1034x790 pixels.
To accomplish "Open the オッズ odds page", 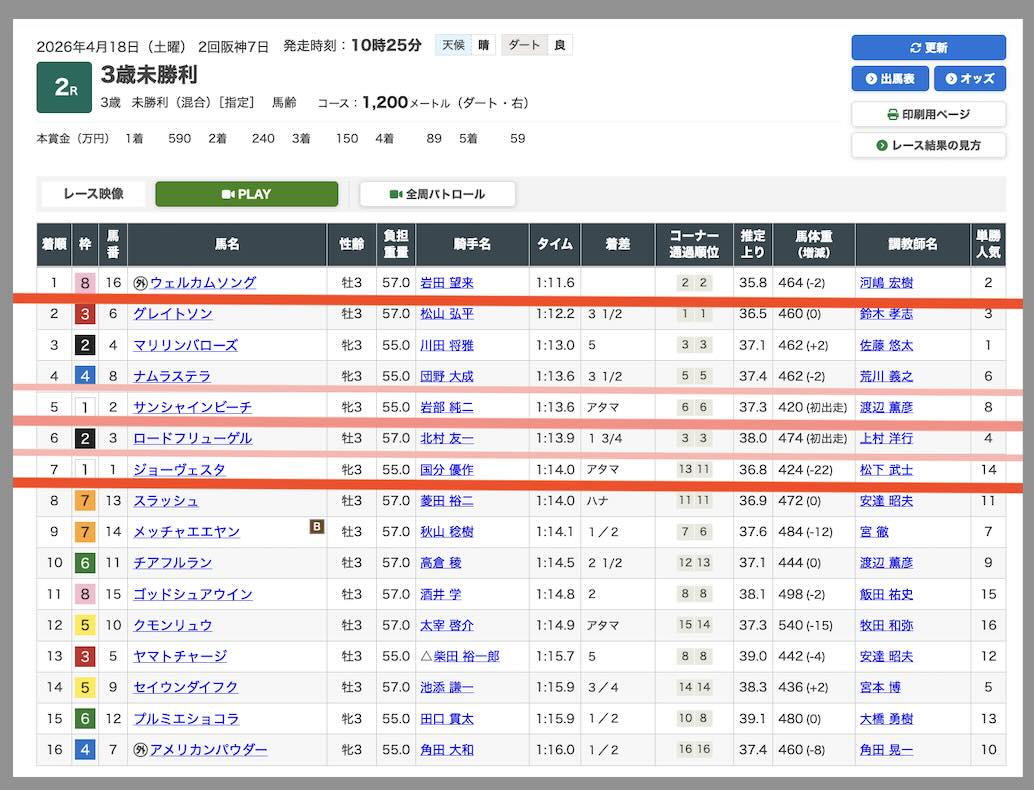I will [x=969, y=79].
